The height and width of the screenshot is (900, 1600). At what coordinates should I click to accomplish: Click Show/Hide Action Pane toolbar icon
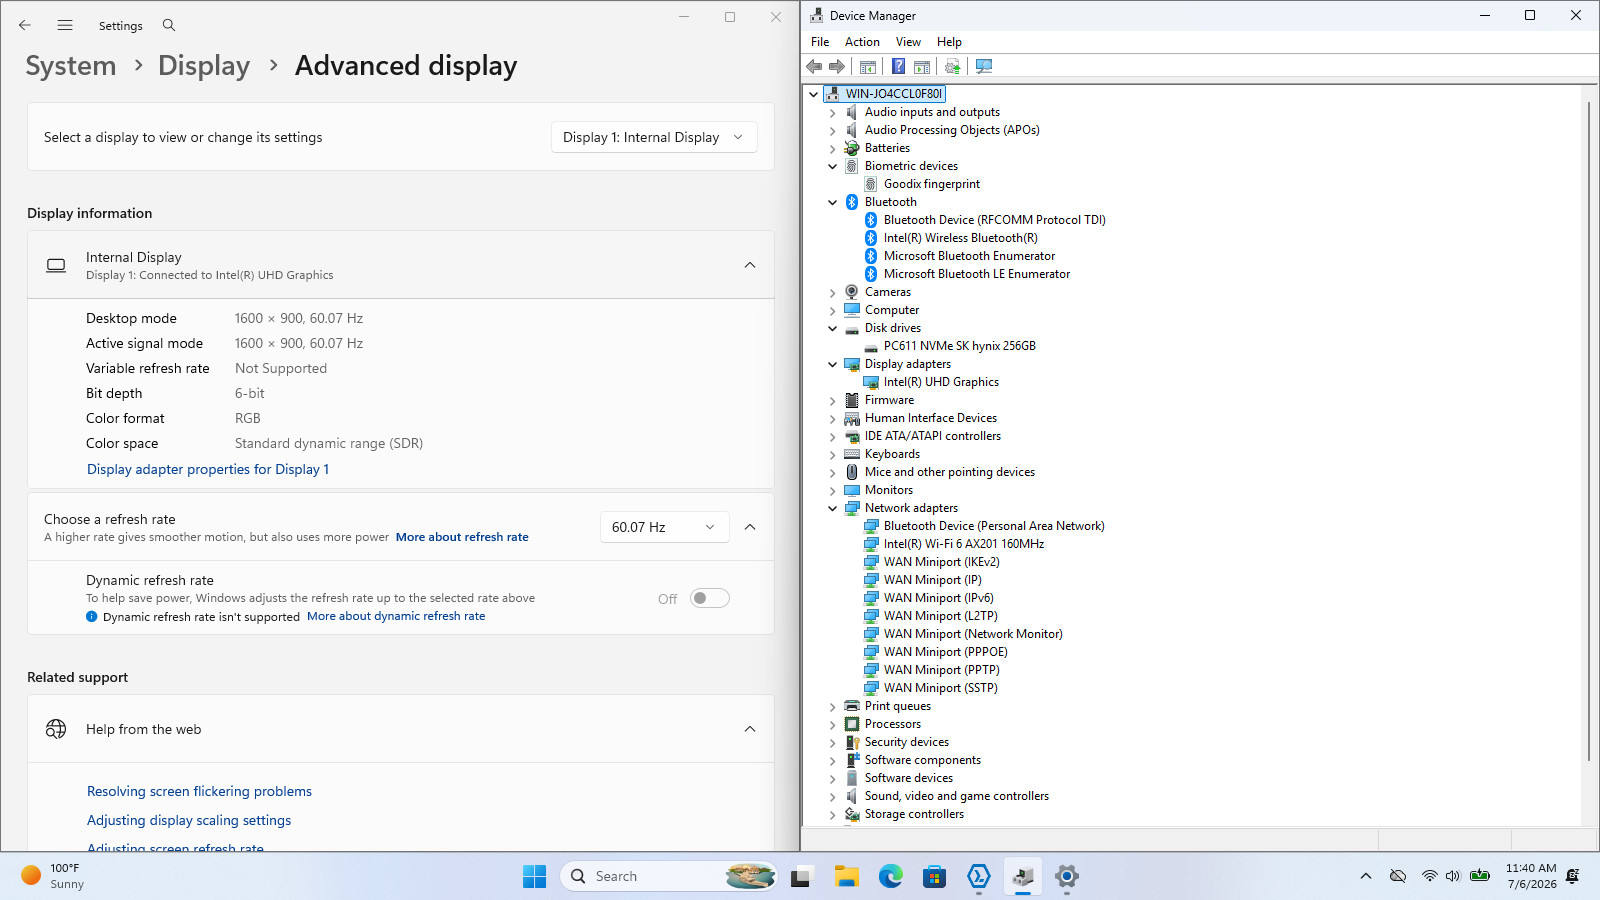[x=922, y=66]
